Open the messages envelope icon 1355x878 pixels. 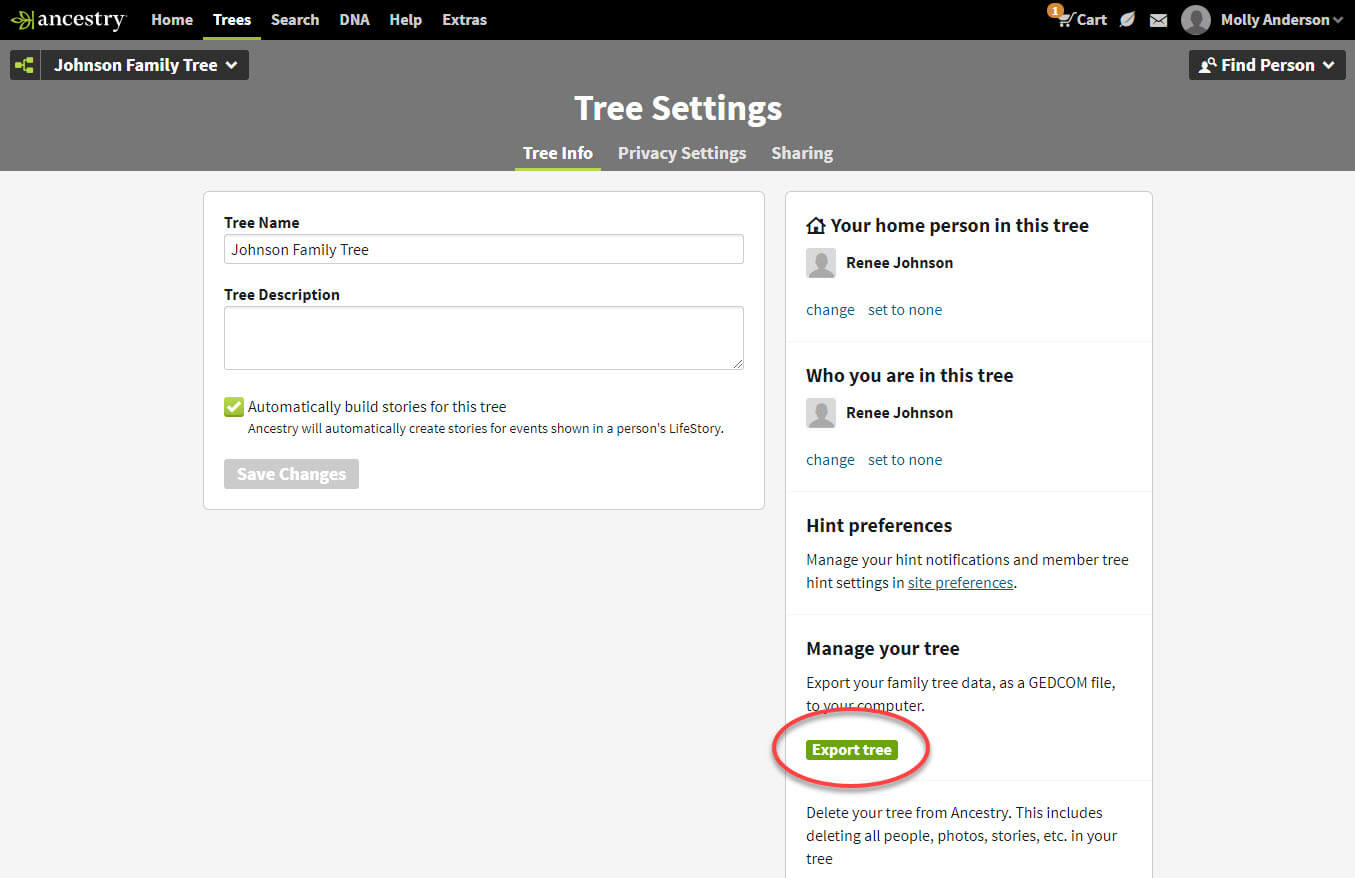(x=1158, y=20)
